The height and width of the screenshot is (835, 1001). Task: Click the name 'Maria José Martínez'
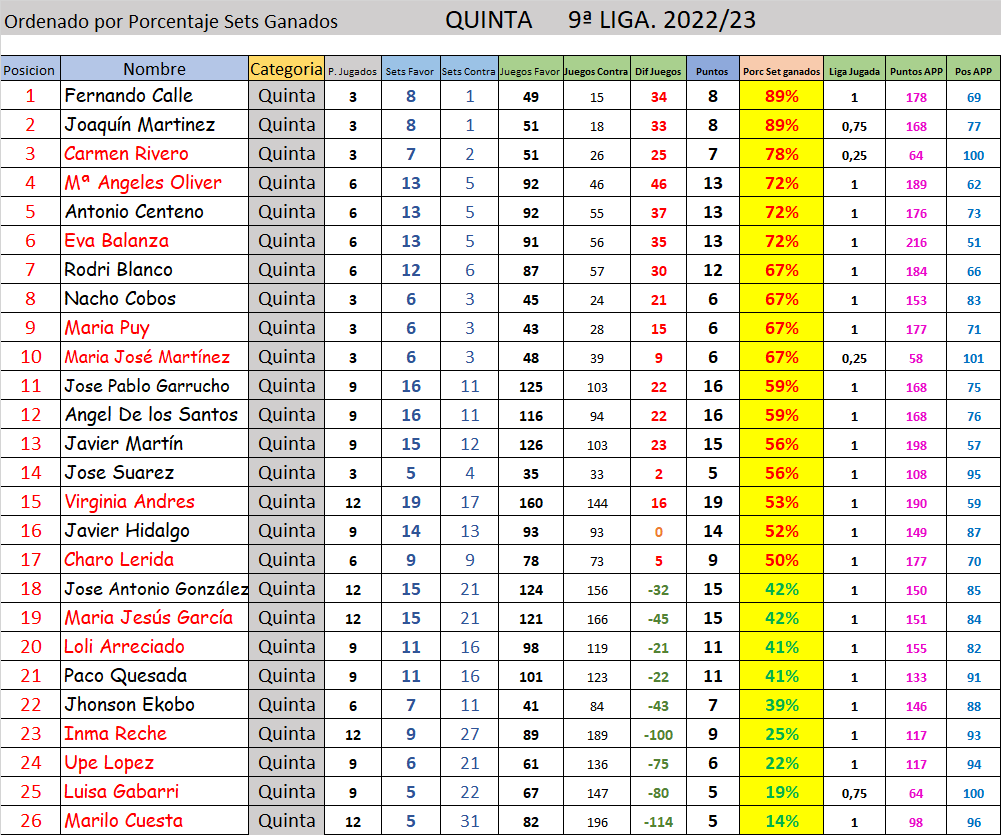coord(147,357)
